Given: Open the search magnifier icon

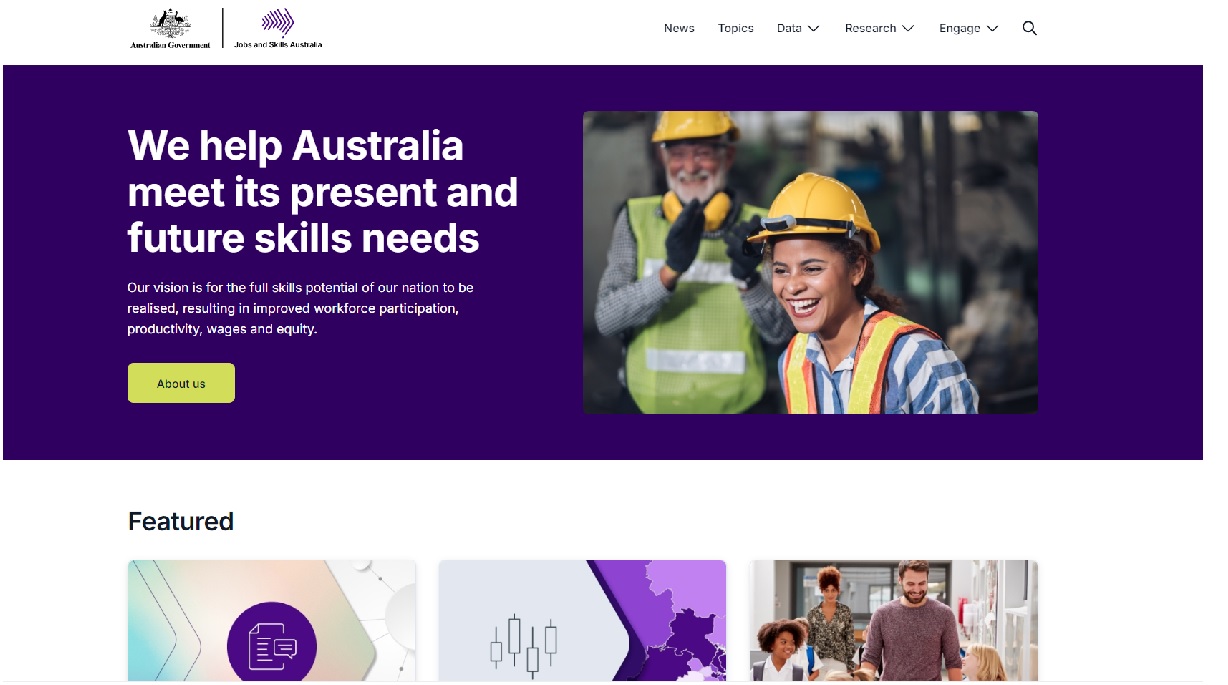Looking at the screenshot, I should [x=1029, y=28].
